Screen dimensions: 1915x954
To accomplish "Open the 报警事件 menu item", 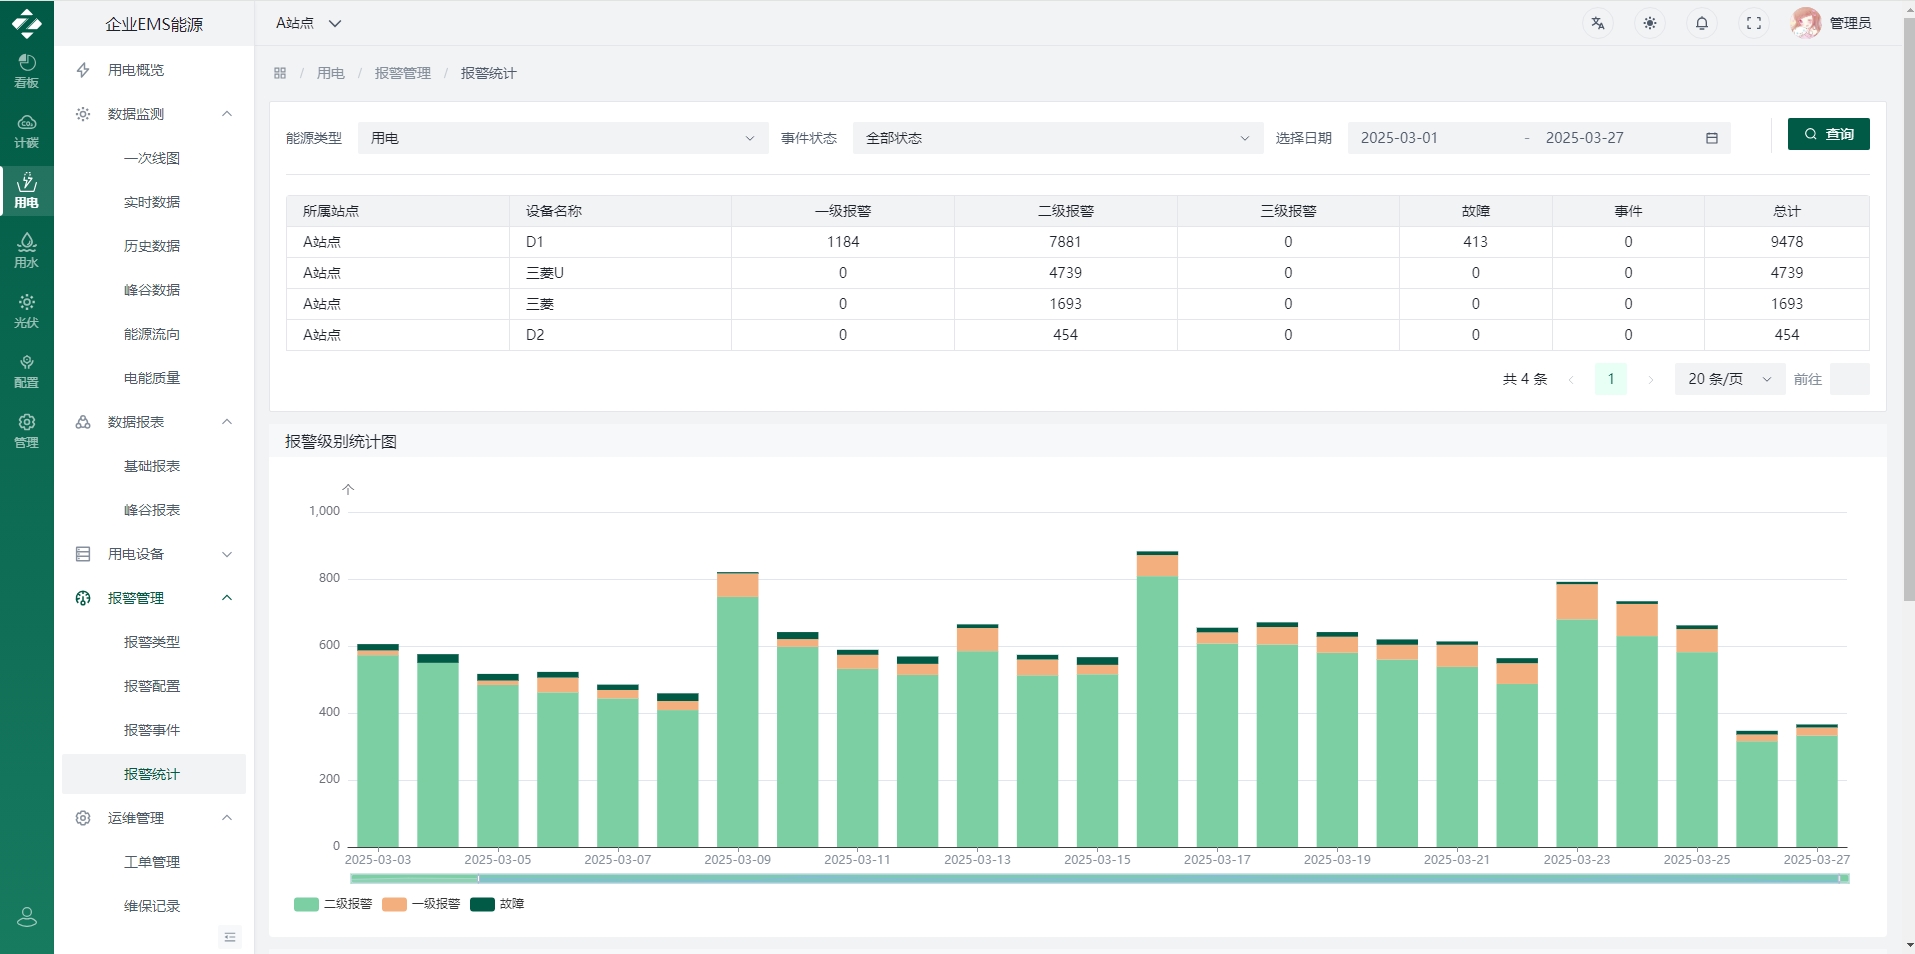I will pyautogui.click(x=152, y=730).
